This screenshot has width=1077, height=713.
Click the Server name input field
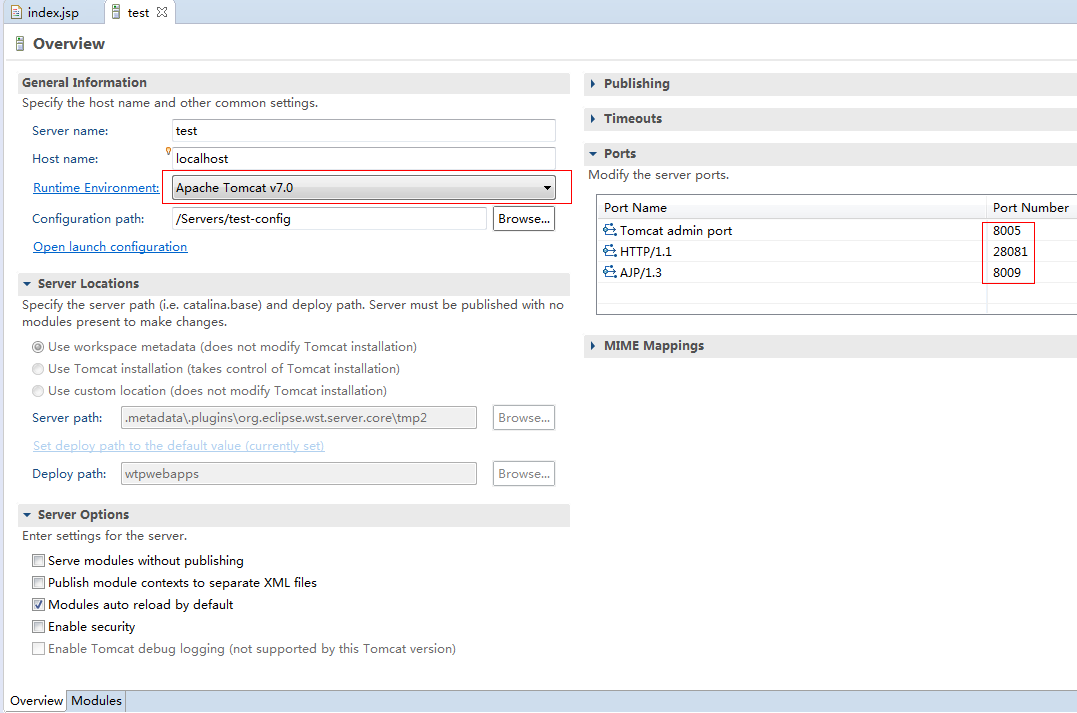[x=363, y=131]
